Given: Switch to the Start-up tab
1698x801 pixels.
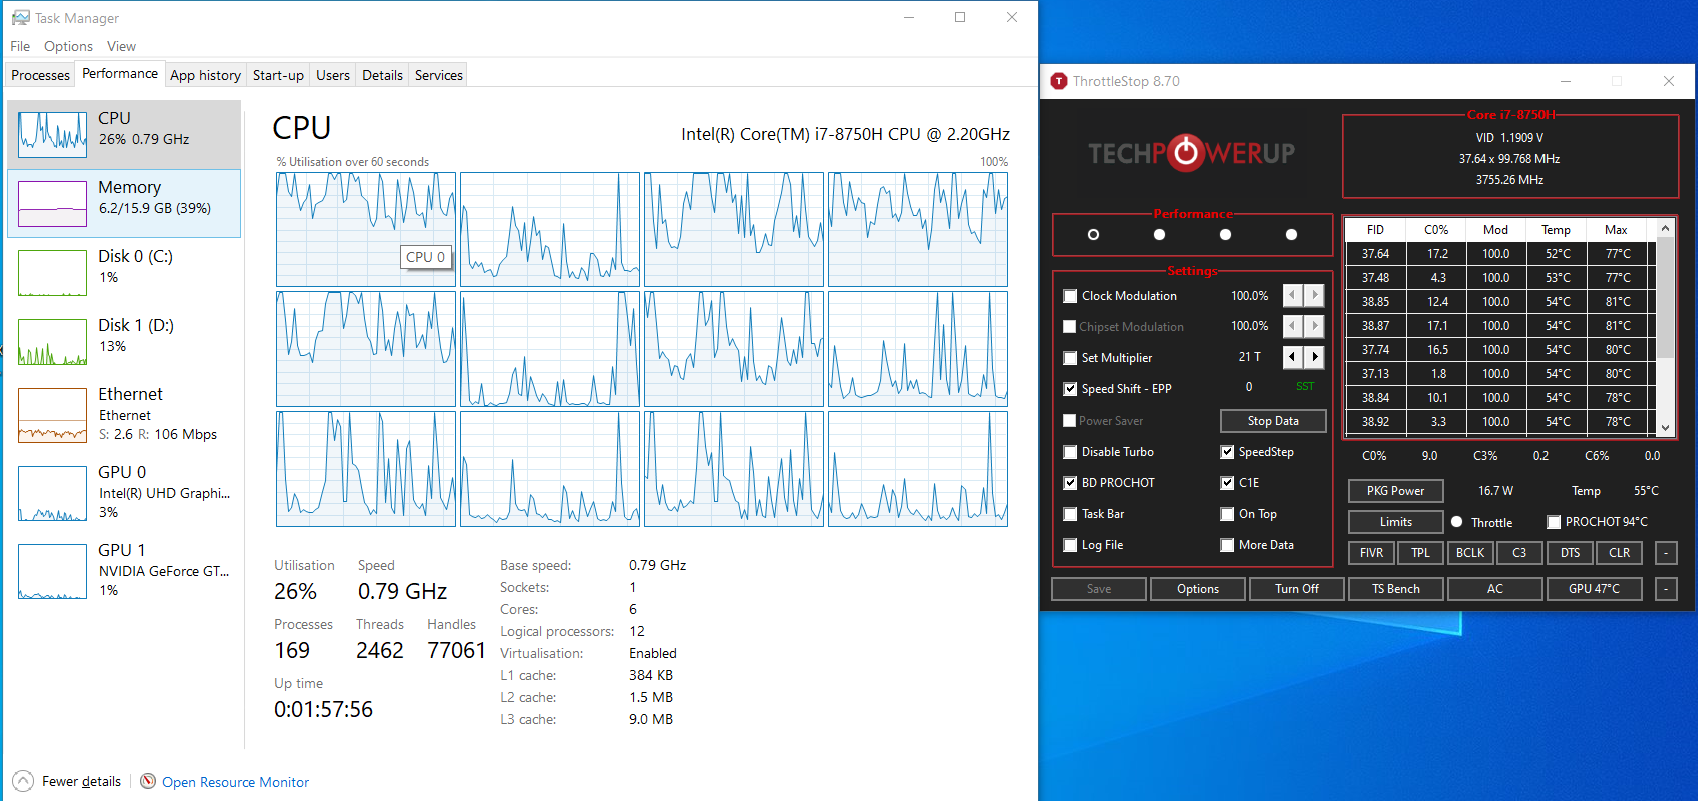Looking at the screenshot, I should point(278,75).
